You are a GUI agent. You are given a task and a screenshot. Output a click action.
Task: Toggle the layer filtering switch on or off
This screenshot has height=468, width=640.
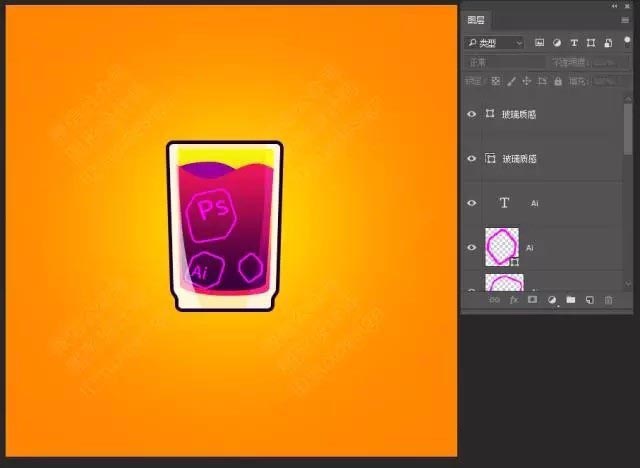pos(627,41)
